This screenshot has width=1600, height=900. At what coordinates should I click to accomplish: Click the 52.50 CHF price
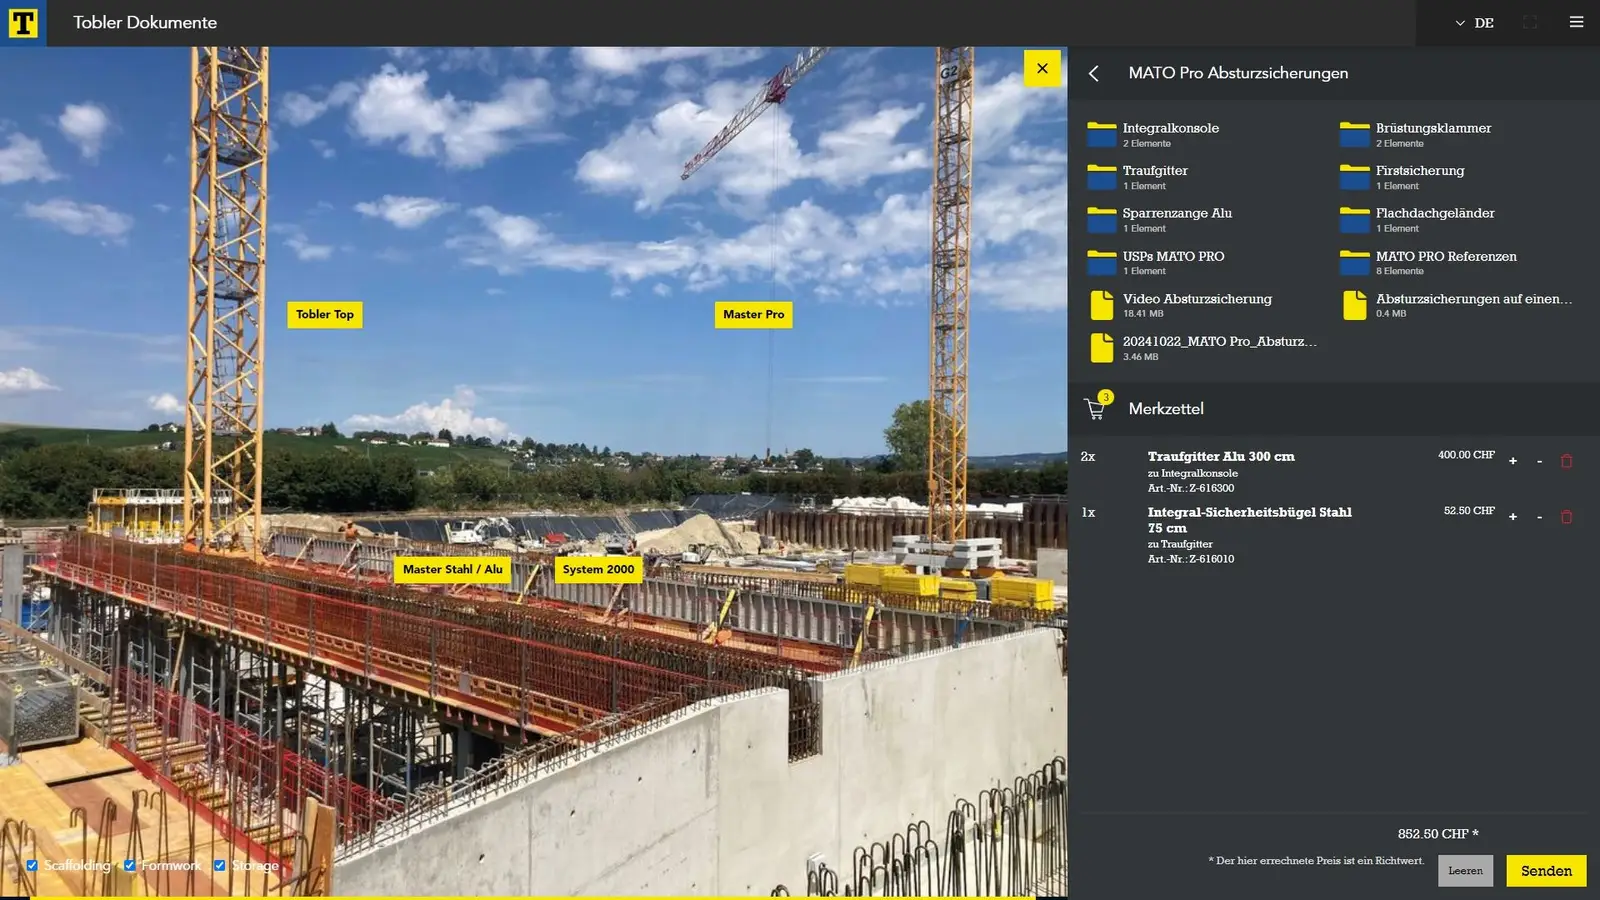[x=1469, y=511]
